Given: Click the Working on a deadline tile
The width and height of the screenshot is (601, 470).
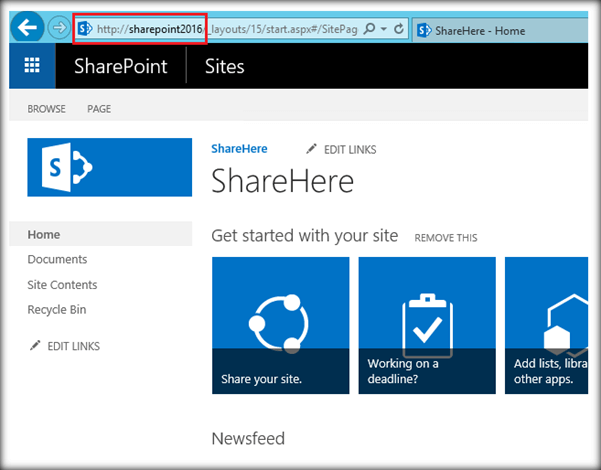Looking at the screenshot, I should coord(427,325).
